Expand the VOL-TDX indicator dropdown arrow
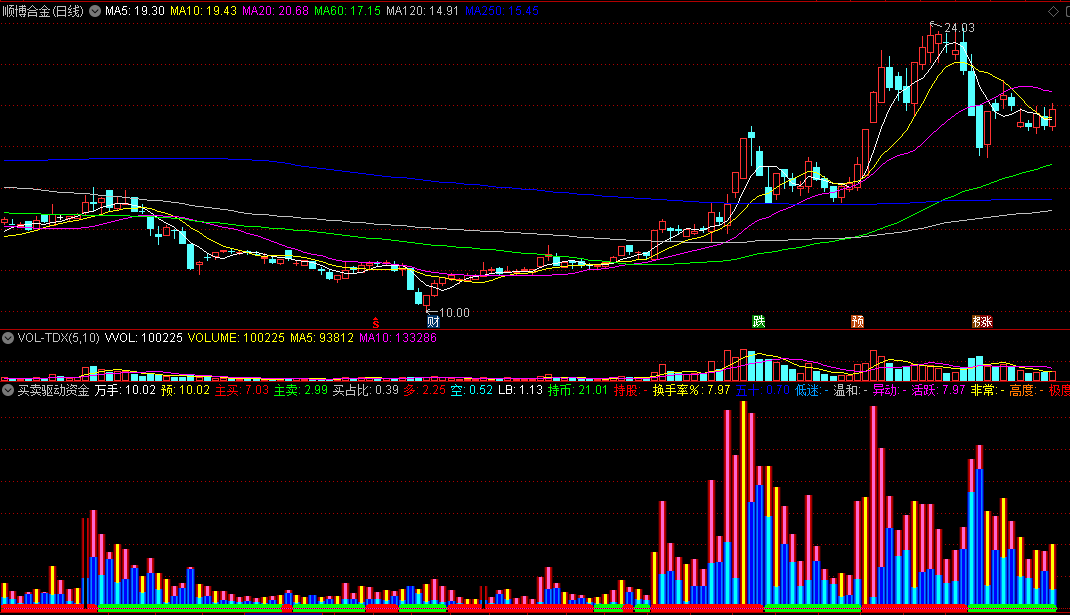This screenshot has width=1070, height=615. pyautogui.click(x=8, y=338)
